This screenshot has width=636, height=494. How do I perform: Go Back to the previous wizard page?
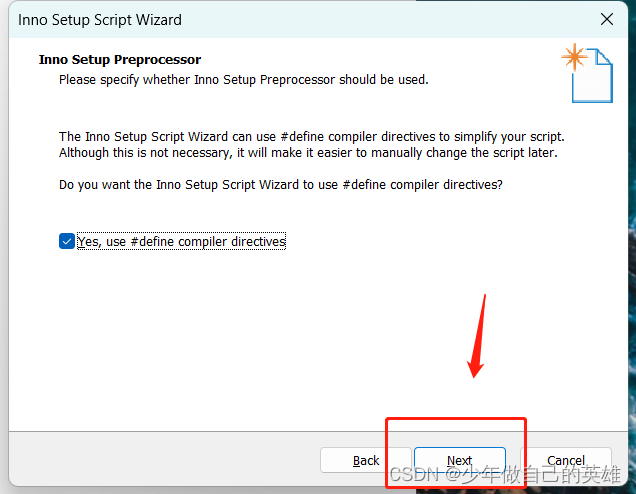(365, 460)
